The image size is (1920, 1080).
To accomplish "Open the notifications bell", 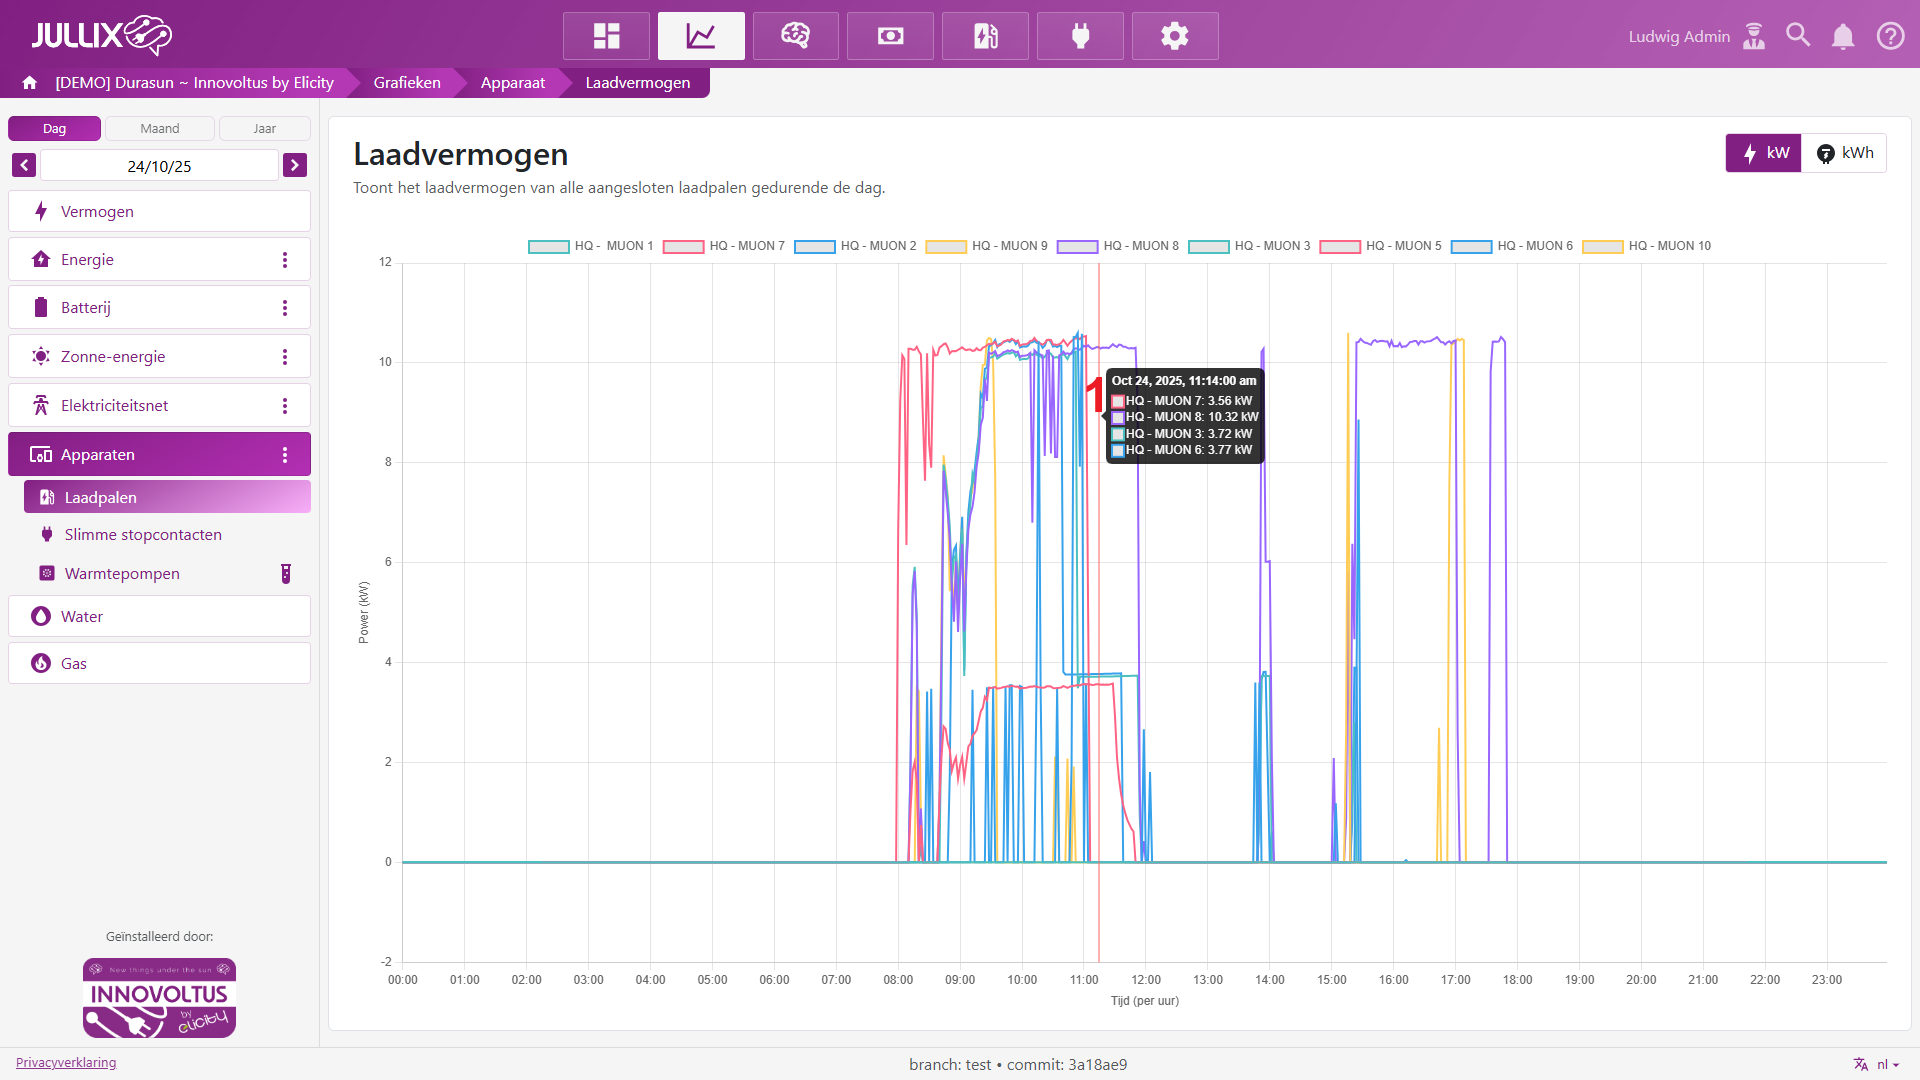I will click(x=1843, y=37).
